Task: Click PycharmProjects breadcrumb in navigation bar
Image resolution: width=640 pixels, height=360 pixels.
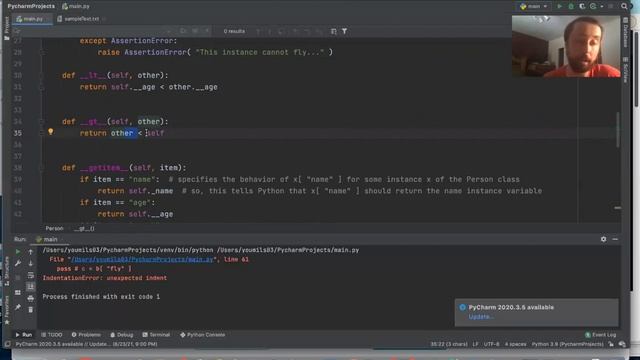Action: click(31, 6)
